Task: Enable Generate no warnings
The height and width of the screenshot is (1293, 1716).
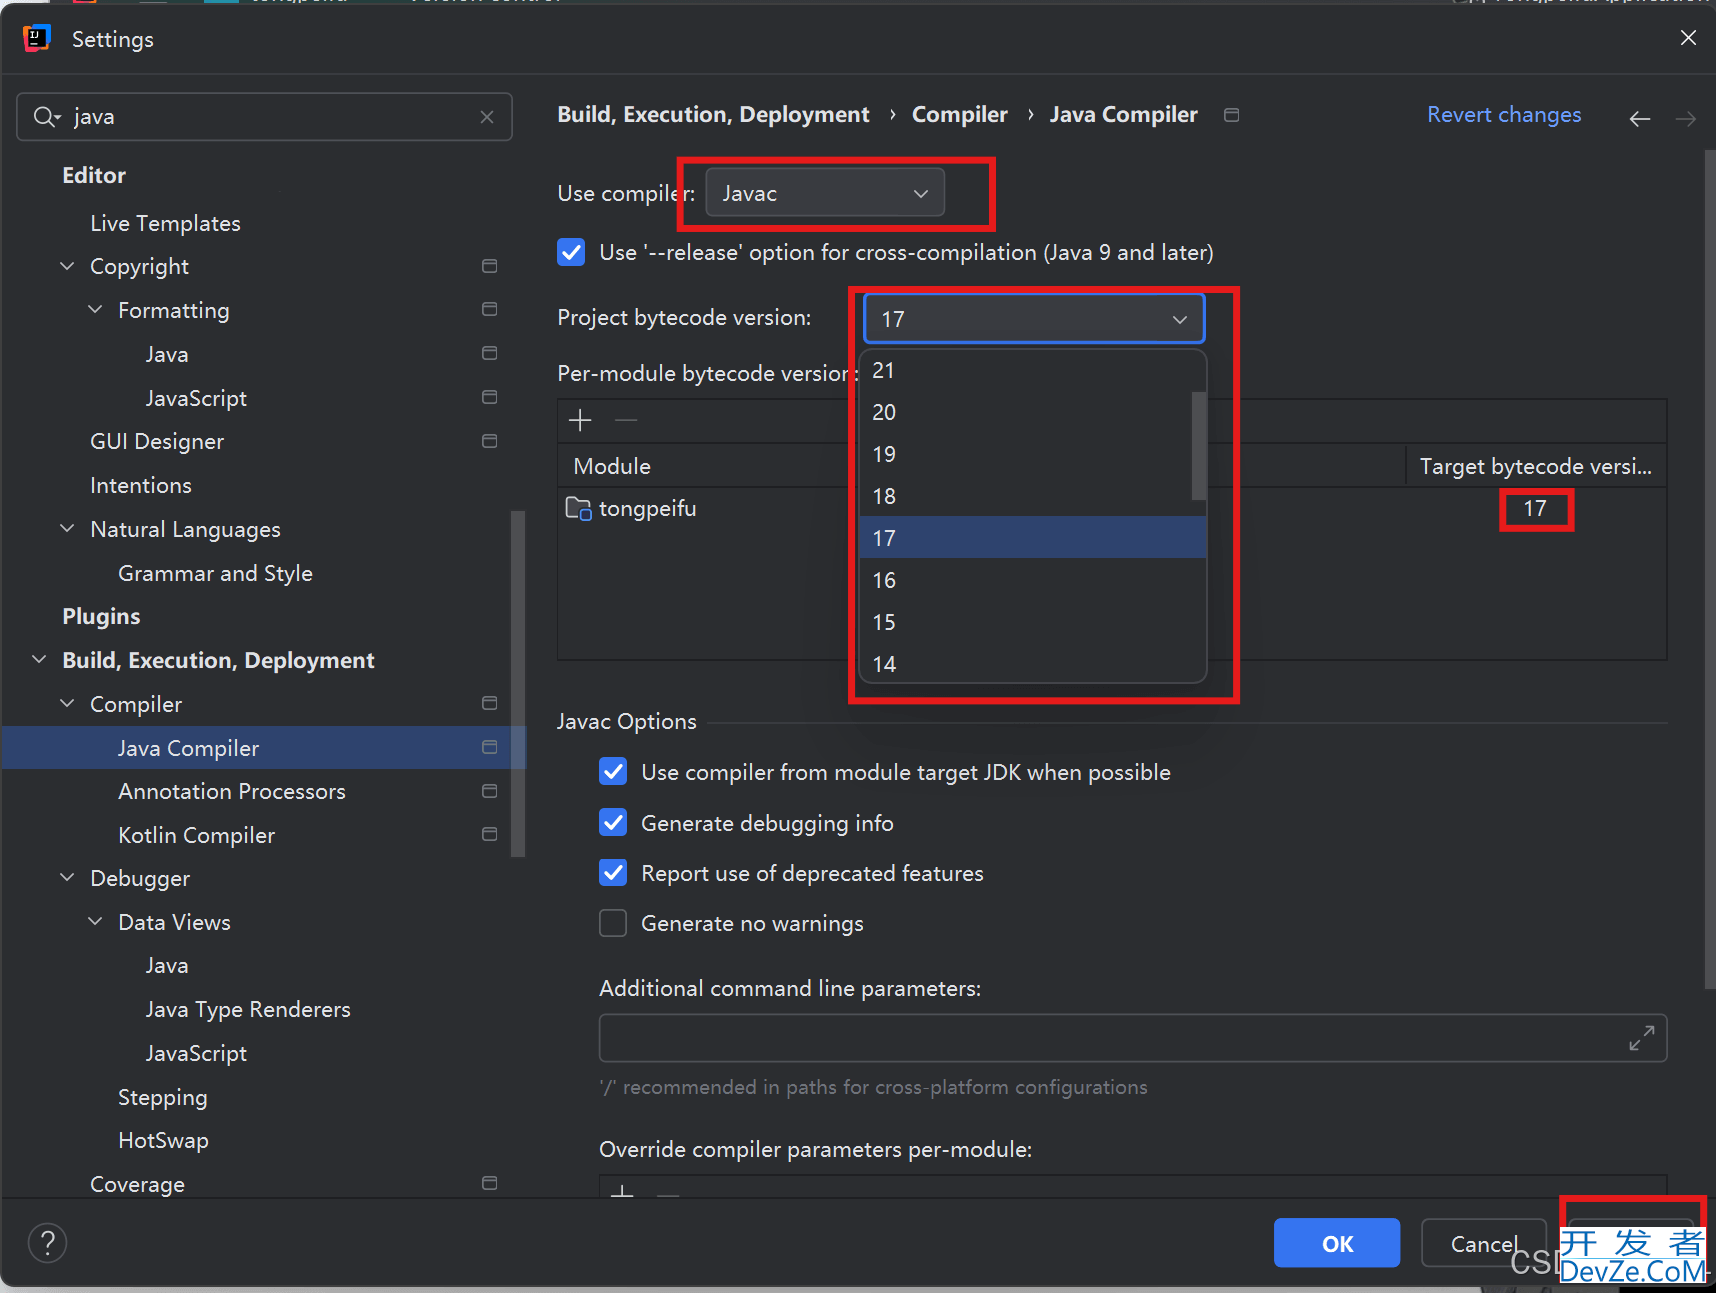Action: pos(613,923)
